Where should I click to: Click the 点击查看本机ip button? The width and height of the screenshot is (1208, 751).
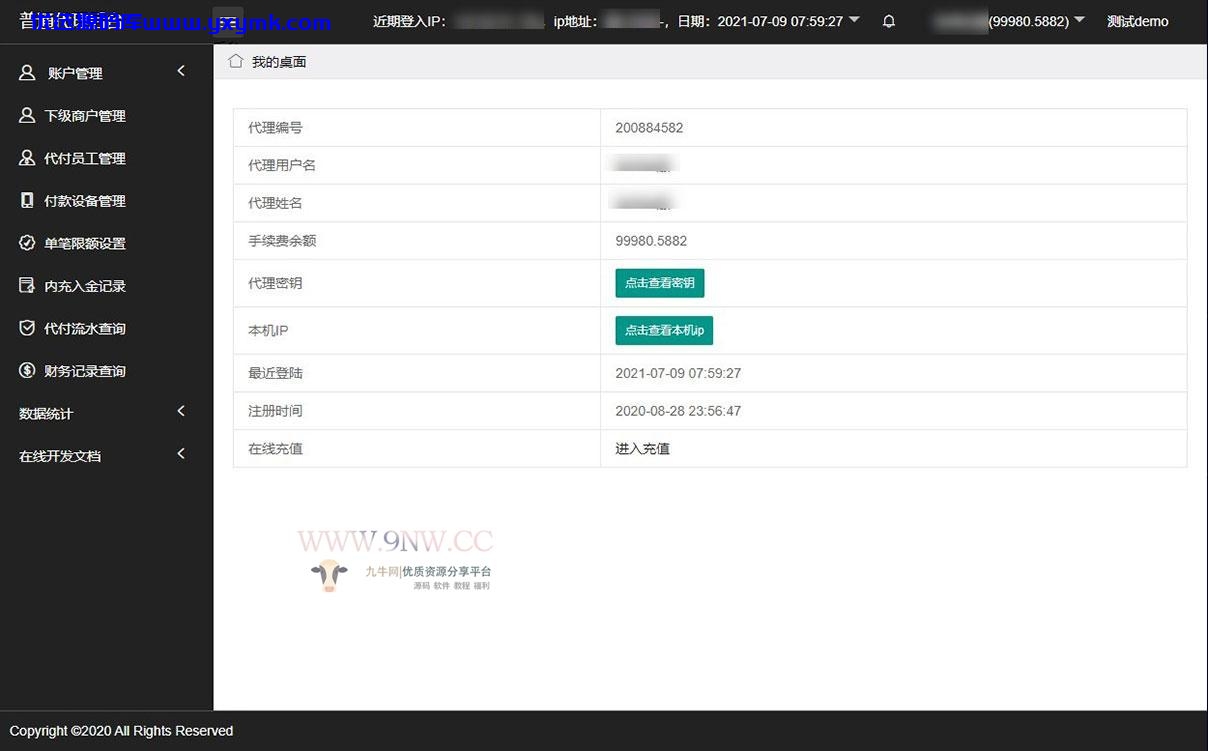664,330
